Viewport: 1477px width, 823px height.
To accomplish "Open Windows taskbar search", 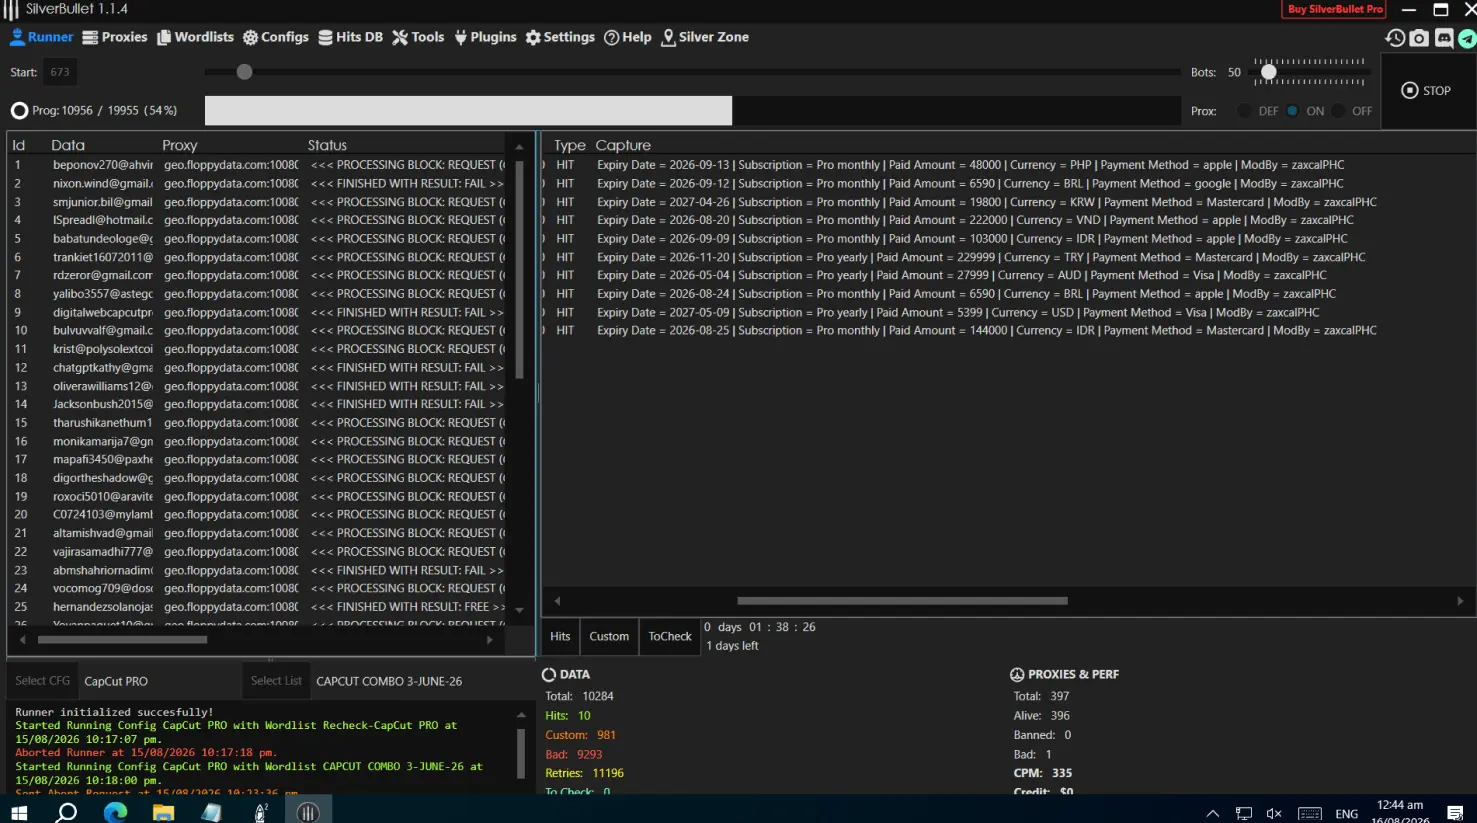I will (67, 812).
